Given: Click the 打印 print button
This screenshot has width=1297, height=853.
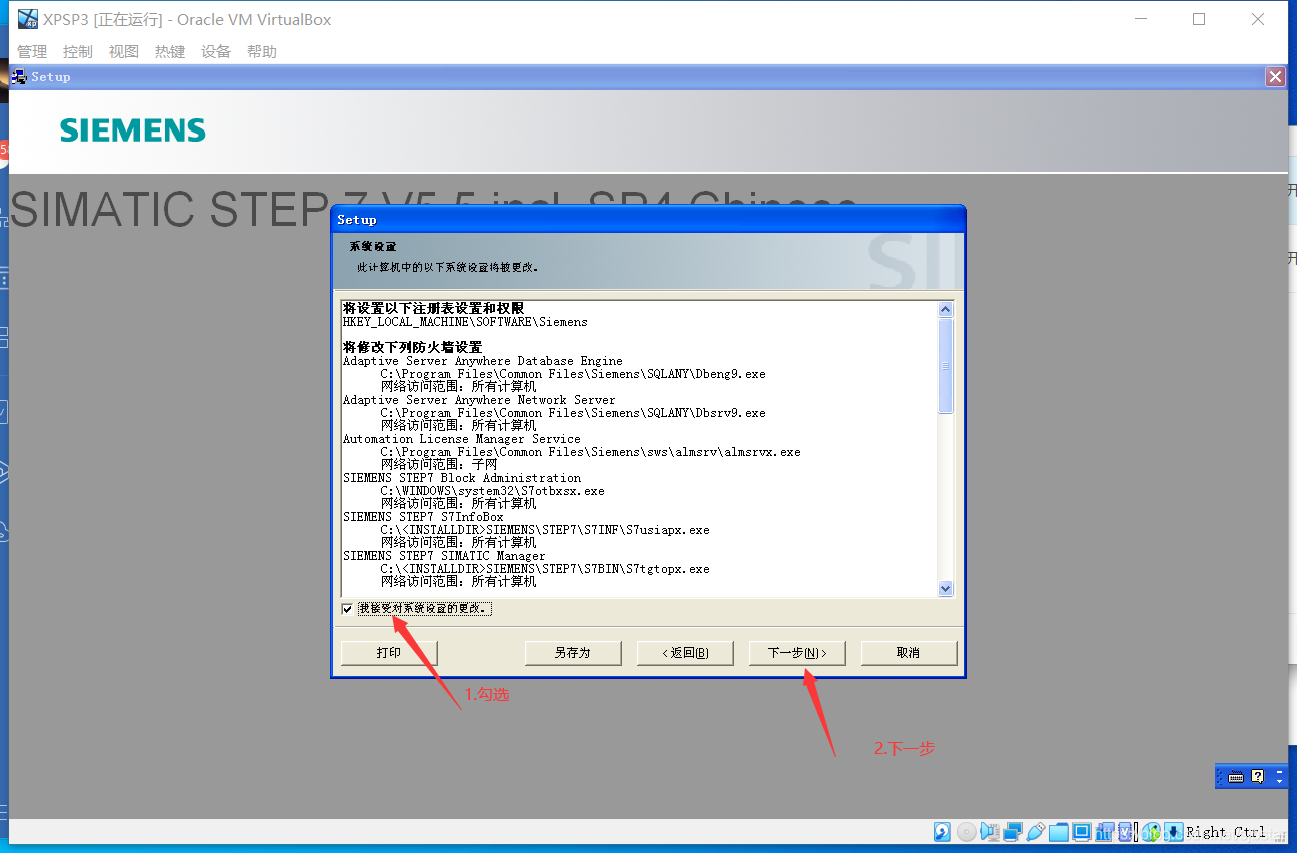Looking at the screenshot, I should tap(389, 653).
